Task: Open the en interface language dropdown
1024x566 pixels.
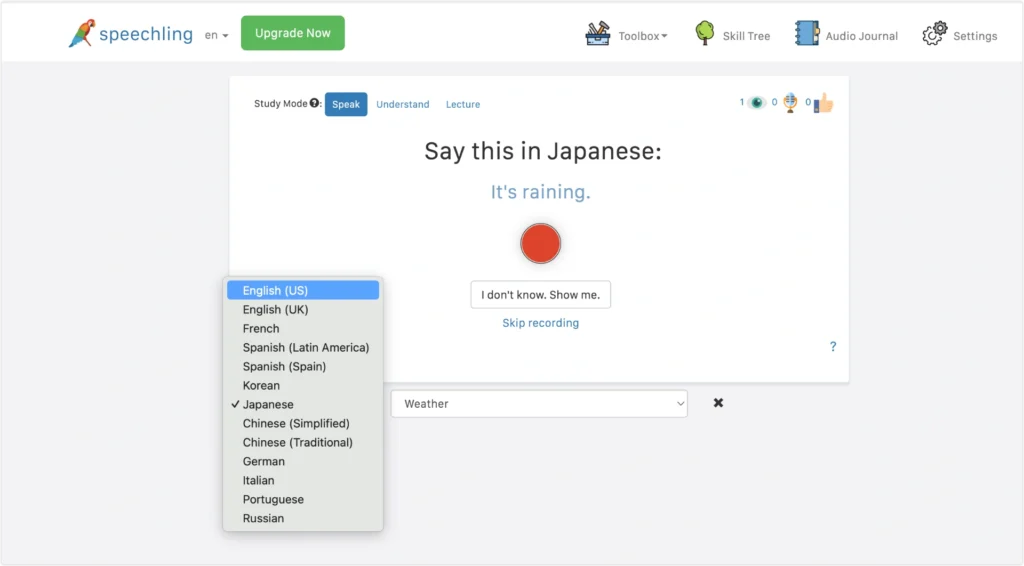Action: tap(216, 35)
